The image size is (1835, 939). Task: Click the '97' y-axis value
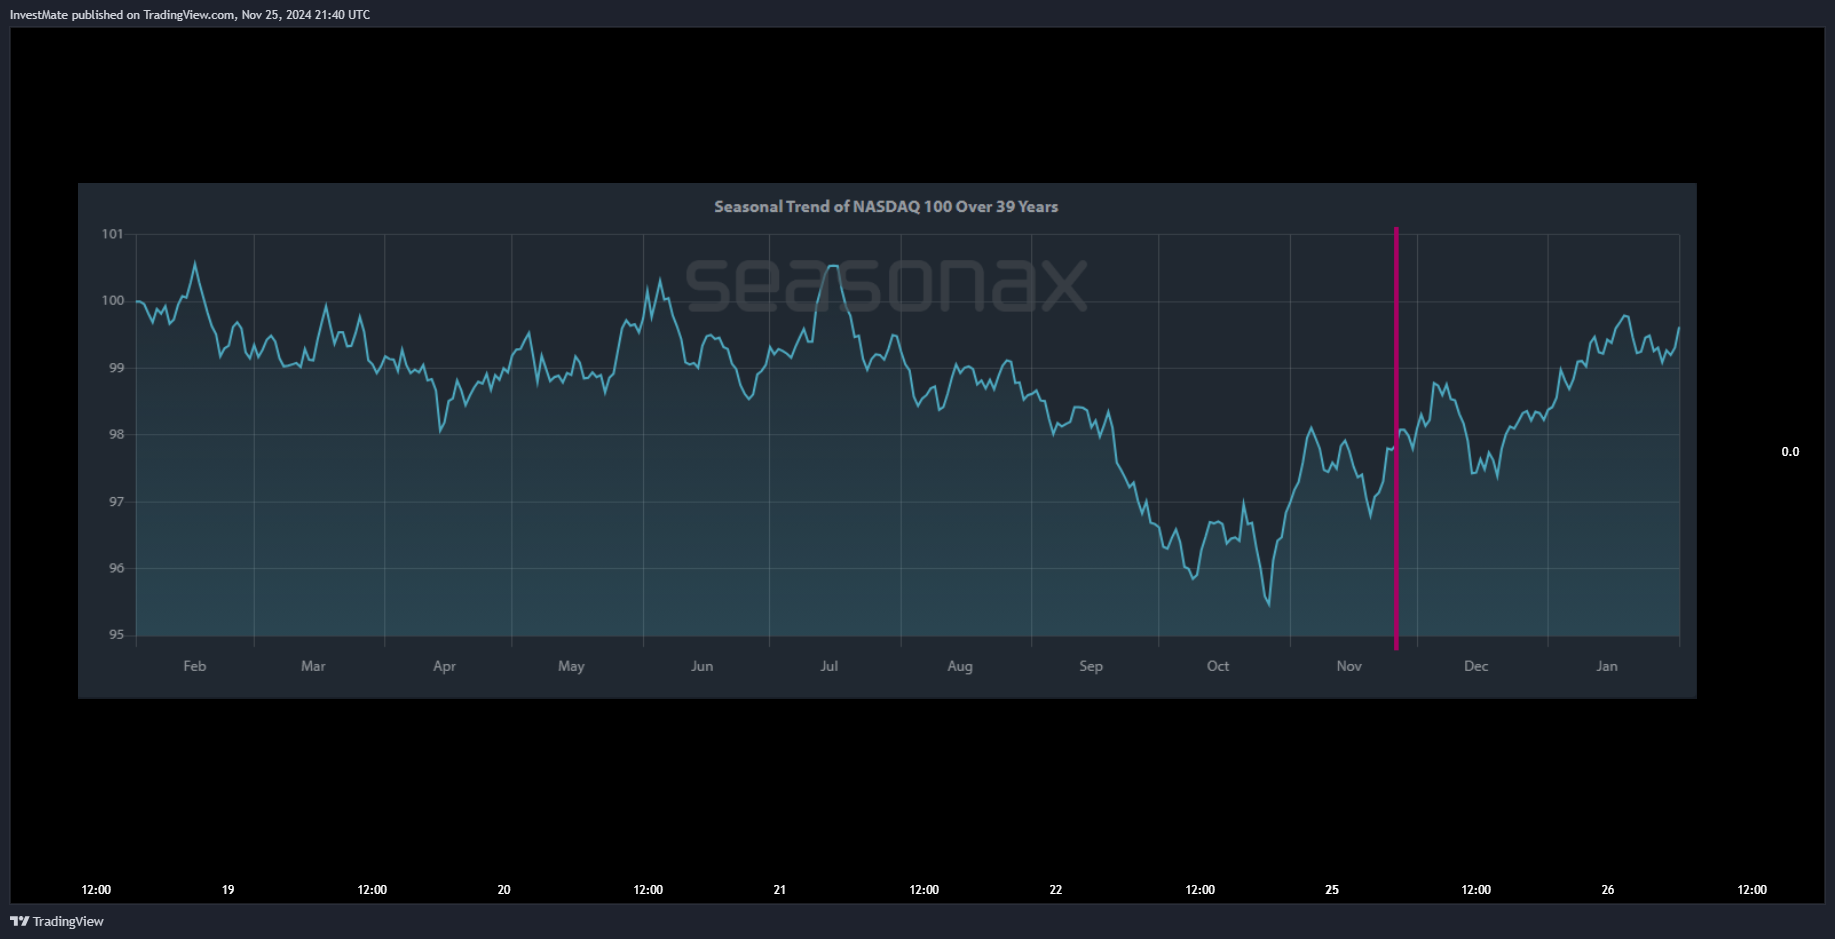coord(117,501)
